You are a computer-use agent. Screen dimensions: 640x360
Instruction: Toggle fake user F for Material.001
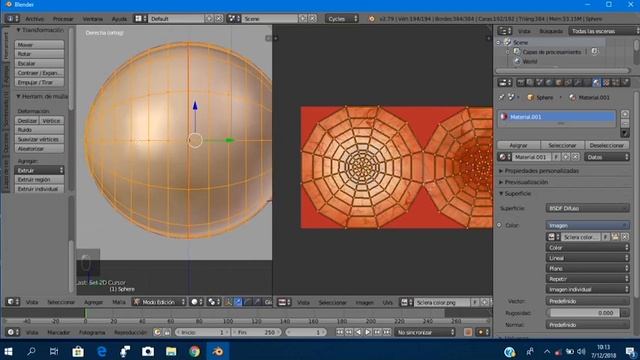(x=556, y=157)
